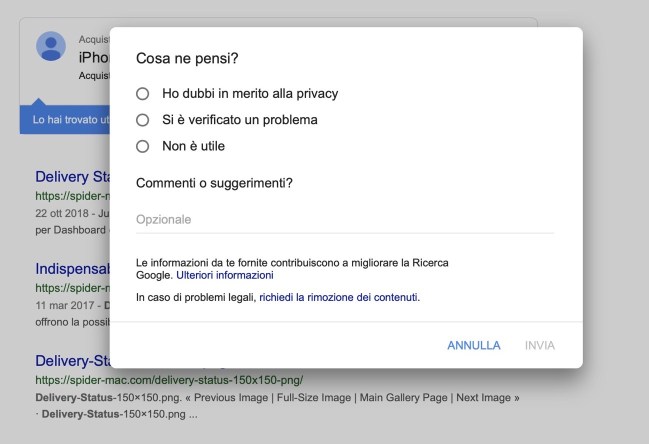Open the 'Delivery Sta...' first search result title

coord(73,177)
